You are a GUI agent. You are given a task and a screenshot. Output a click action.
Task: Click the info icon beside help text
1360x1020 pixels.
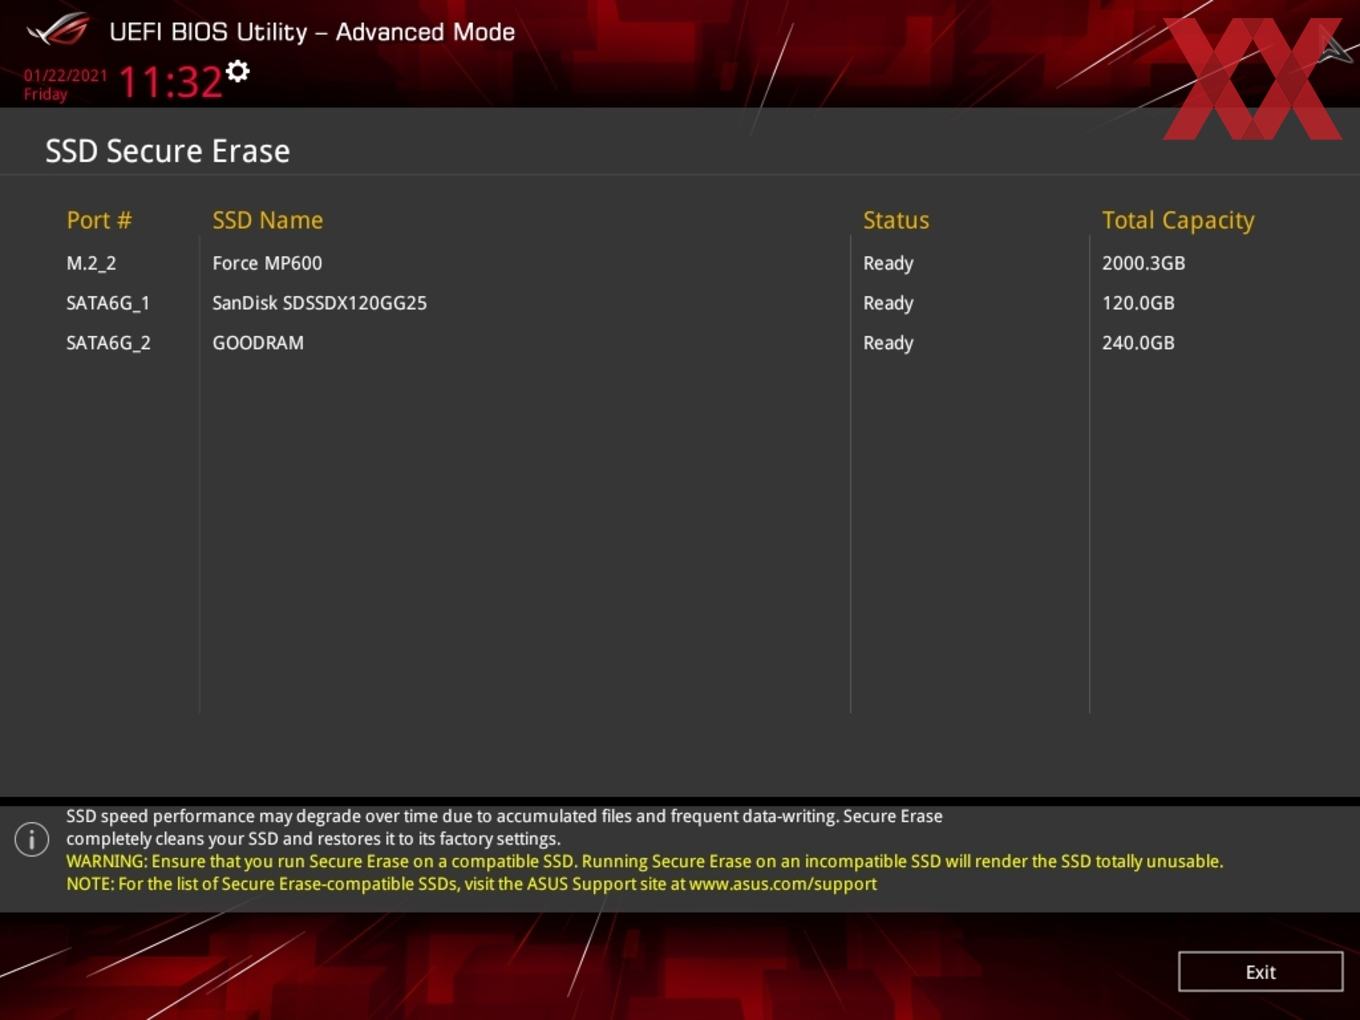point(32,839)
